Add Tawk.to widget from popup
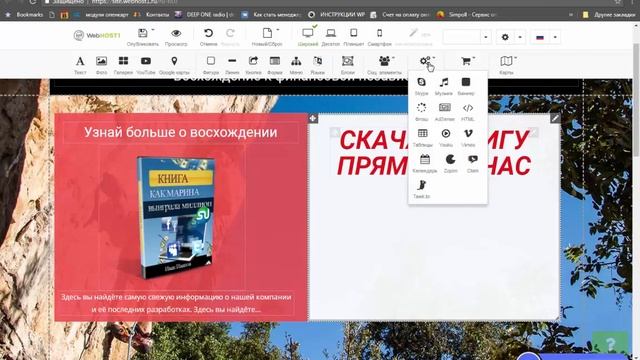Viewport: 640px width, 360px height. point(422,189)
